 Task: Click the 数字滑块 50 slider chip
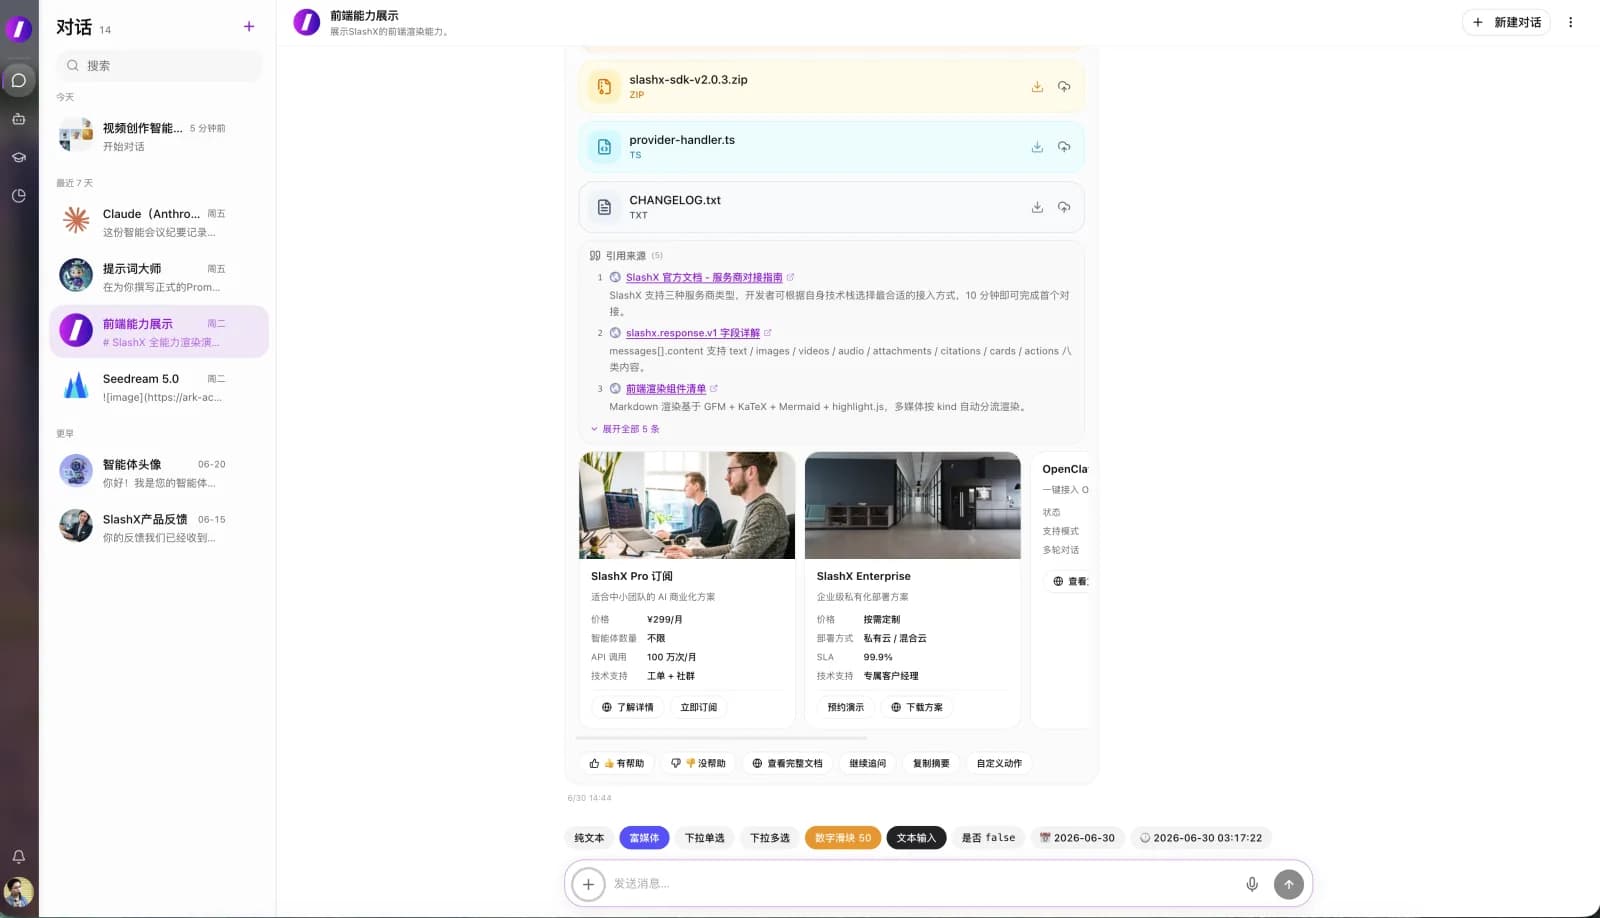coord(843,838)
